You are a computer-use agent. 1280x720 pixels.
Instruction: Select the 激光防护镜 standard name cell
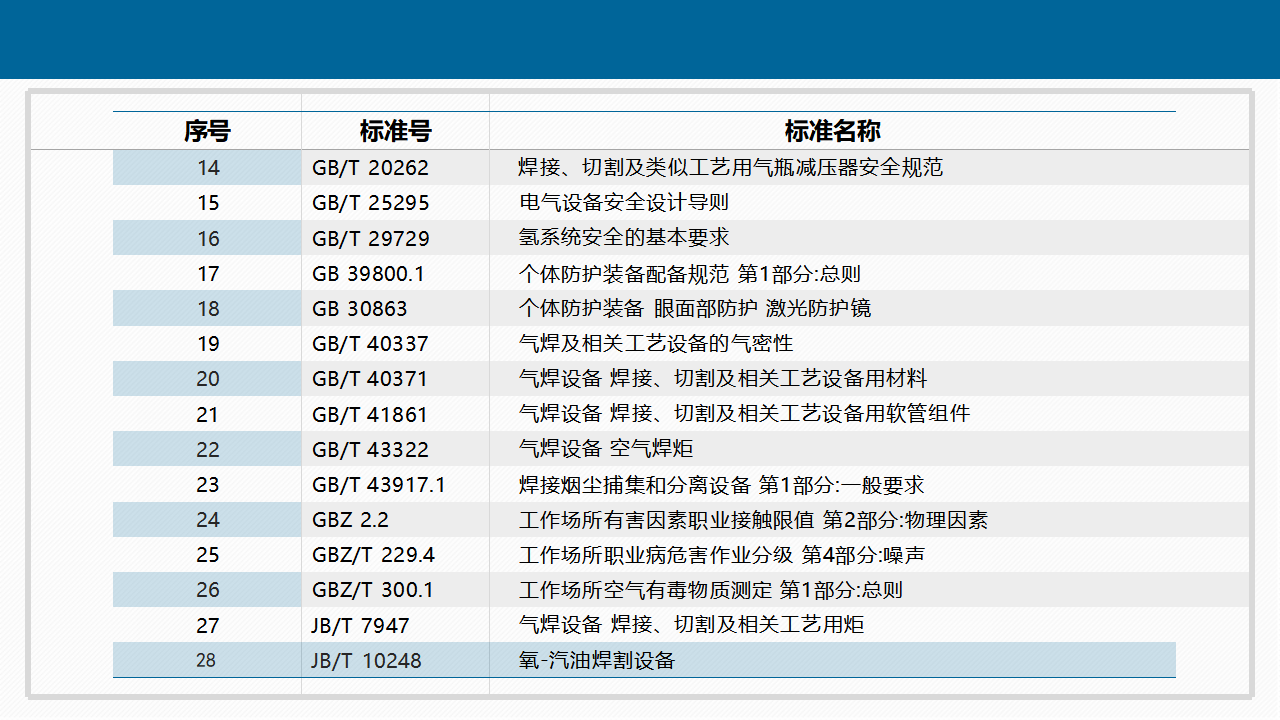(695, 309)
